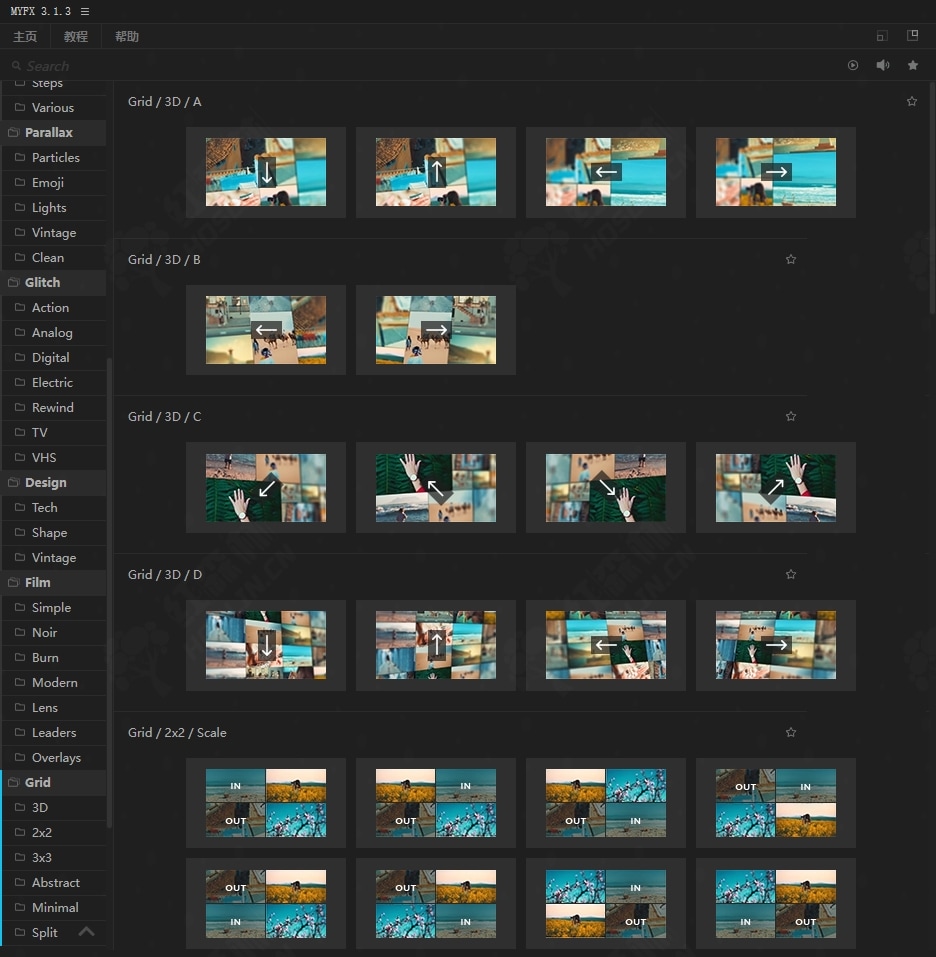The height and width of the screenshot is (957, 936).
Task: Select the Overlays folder under Film
Action: tap(56, 757)
